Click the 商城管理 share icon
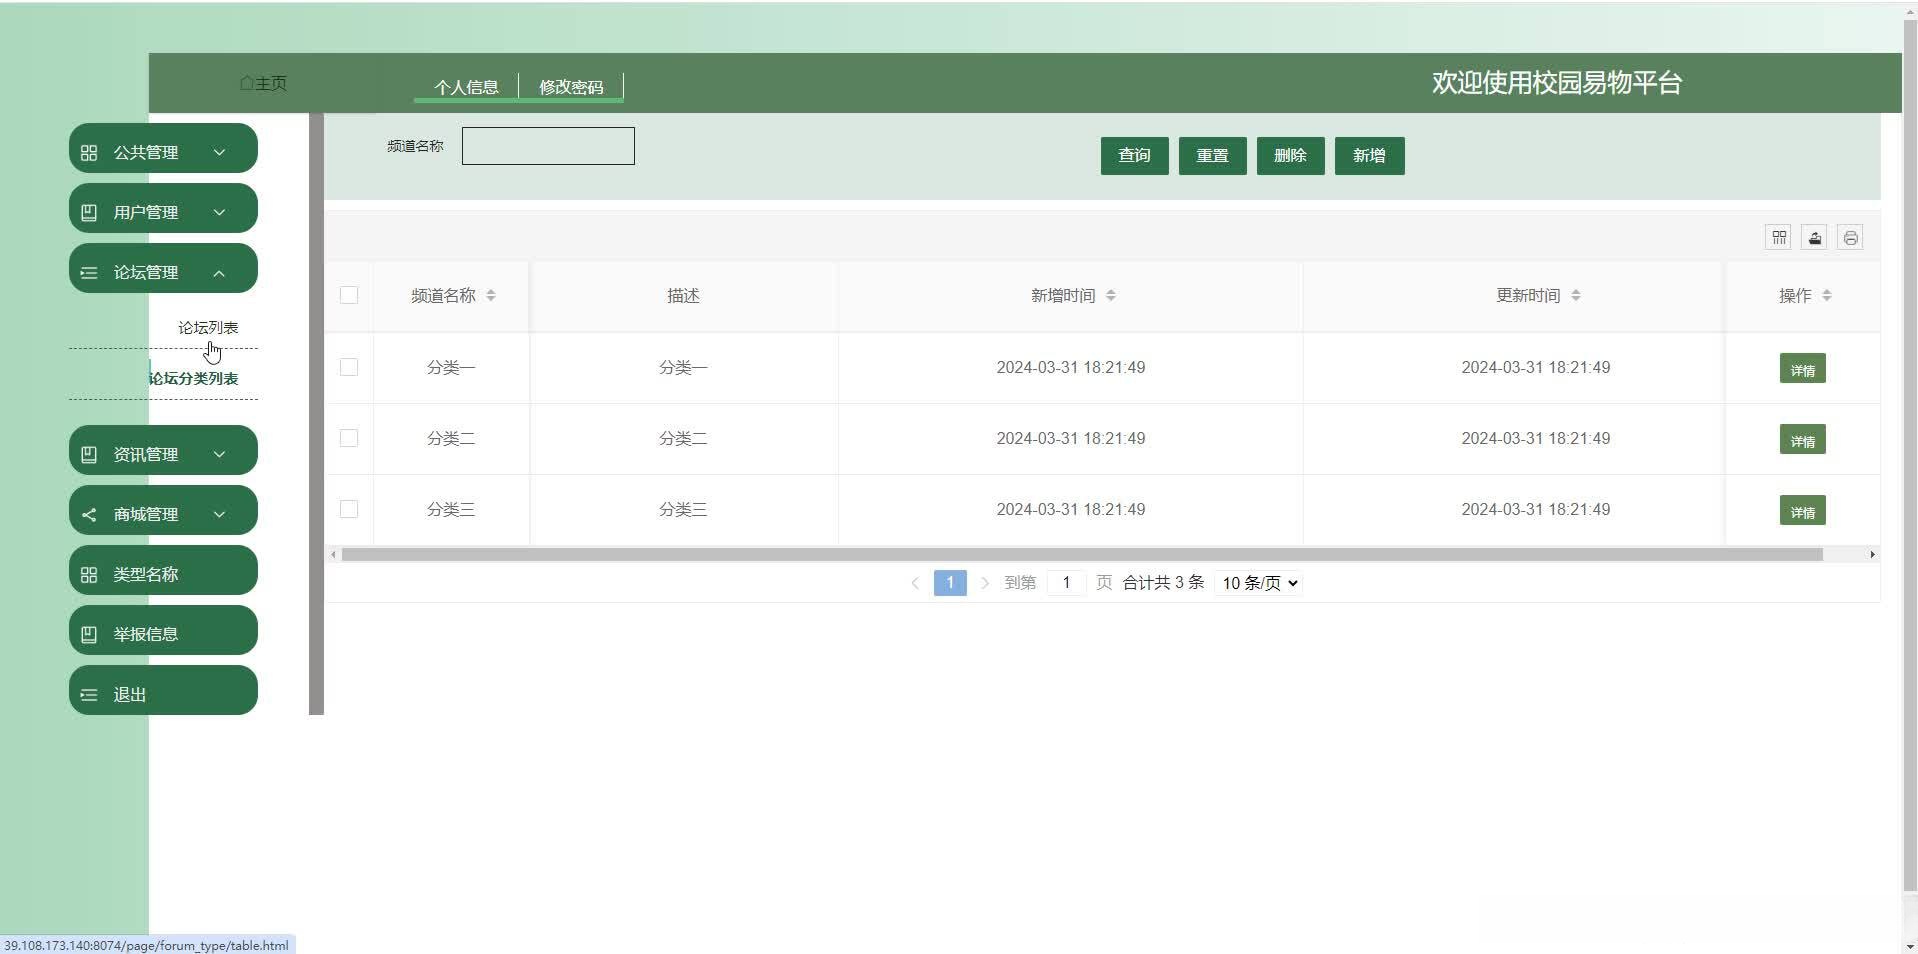 point(89,515)
